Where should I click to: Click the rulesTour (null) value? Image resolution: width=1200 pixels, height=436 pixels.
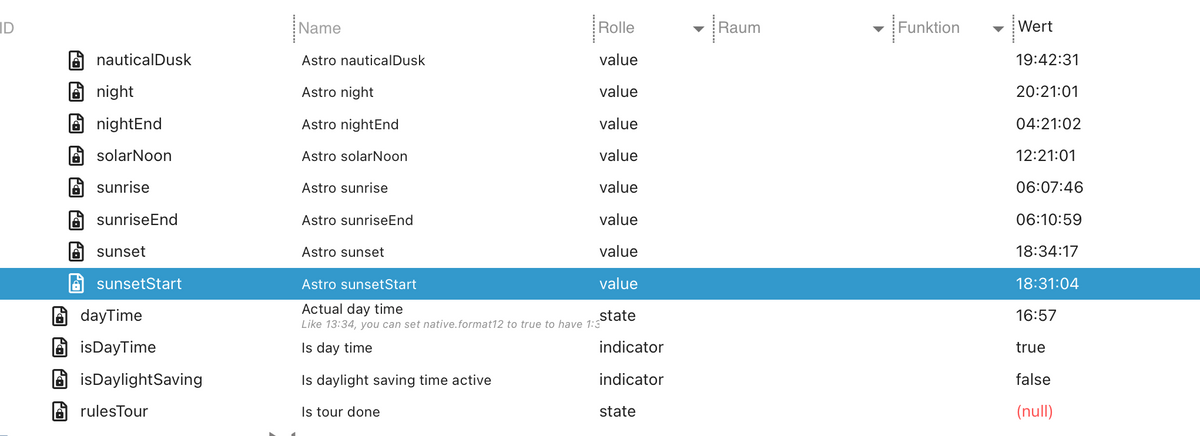[x=1034, y=412]
